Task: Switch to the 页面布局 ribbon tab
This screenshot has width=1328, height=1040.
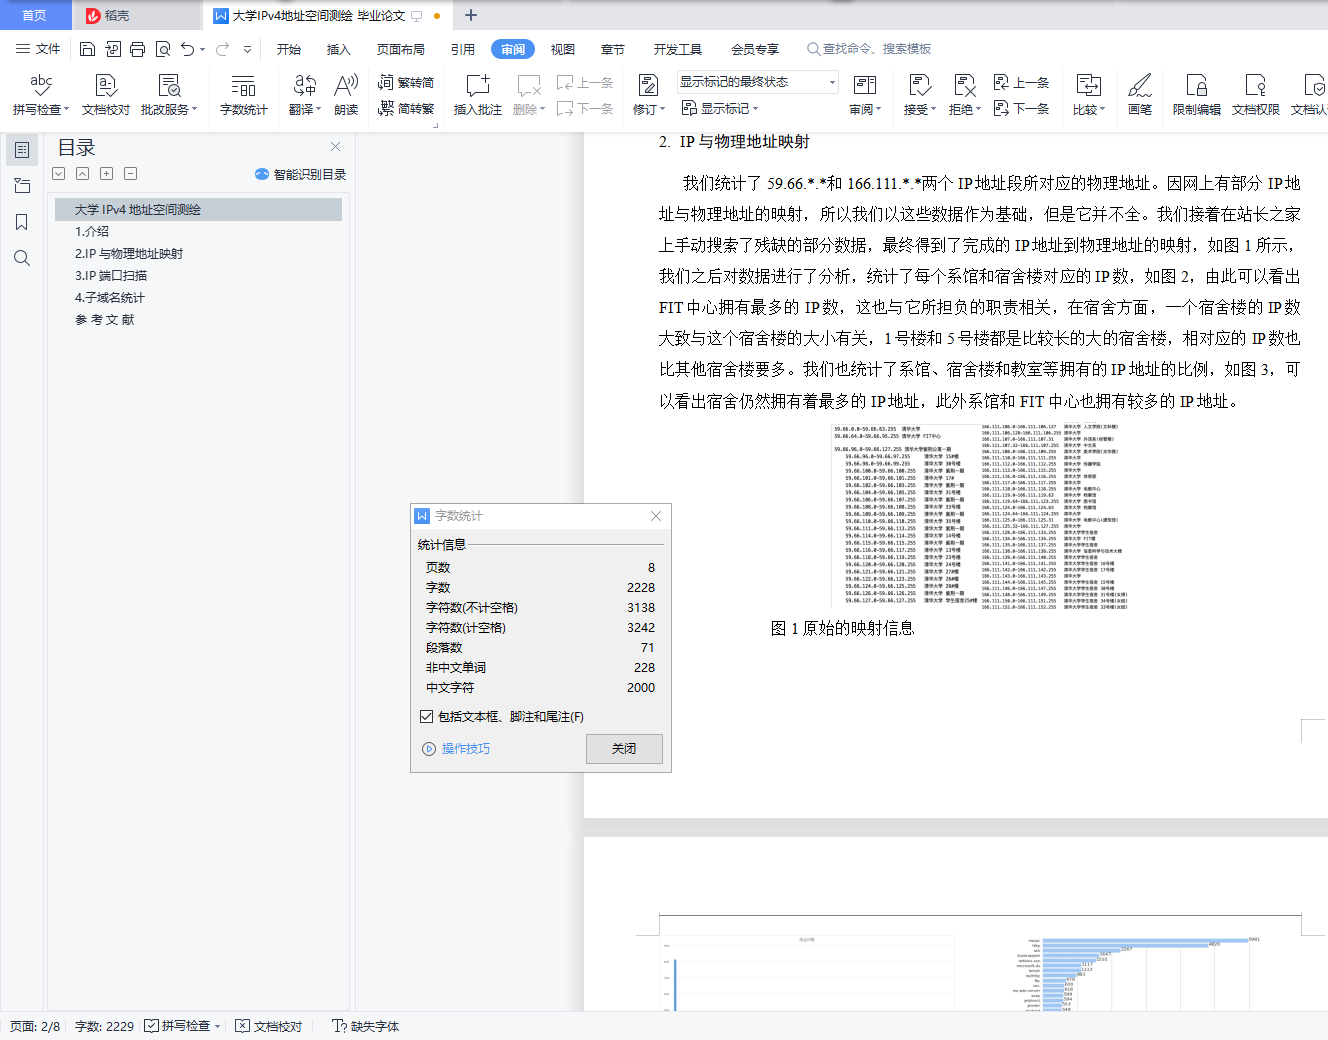Action: point(401,49)
